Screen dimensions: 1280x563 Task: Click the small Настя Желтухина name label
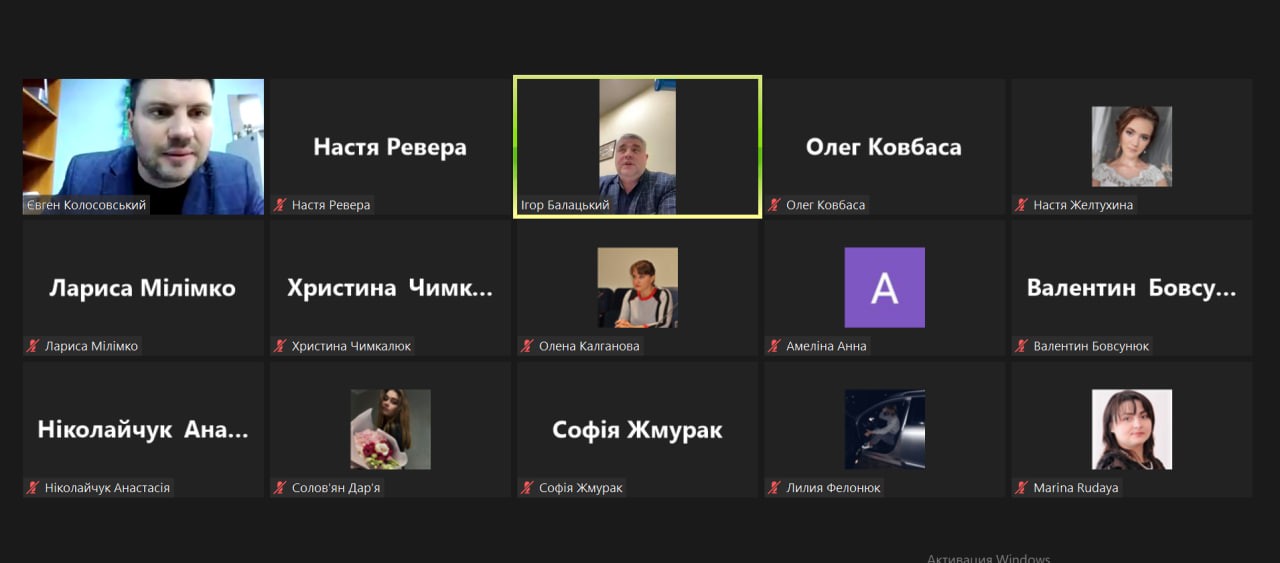pos(1083,205)
